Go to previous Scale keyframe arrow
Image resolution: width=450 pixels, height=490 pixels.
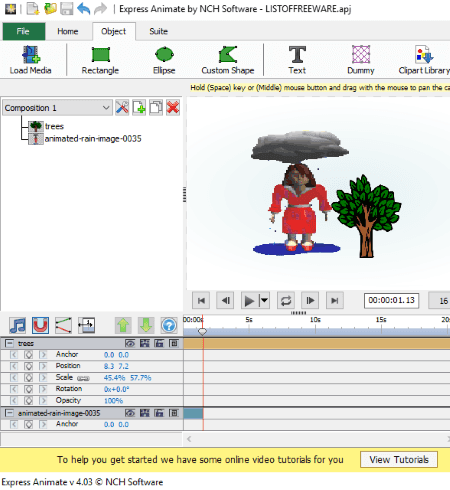14,378
